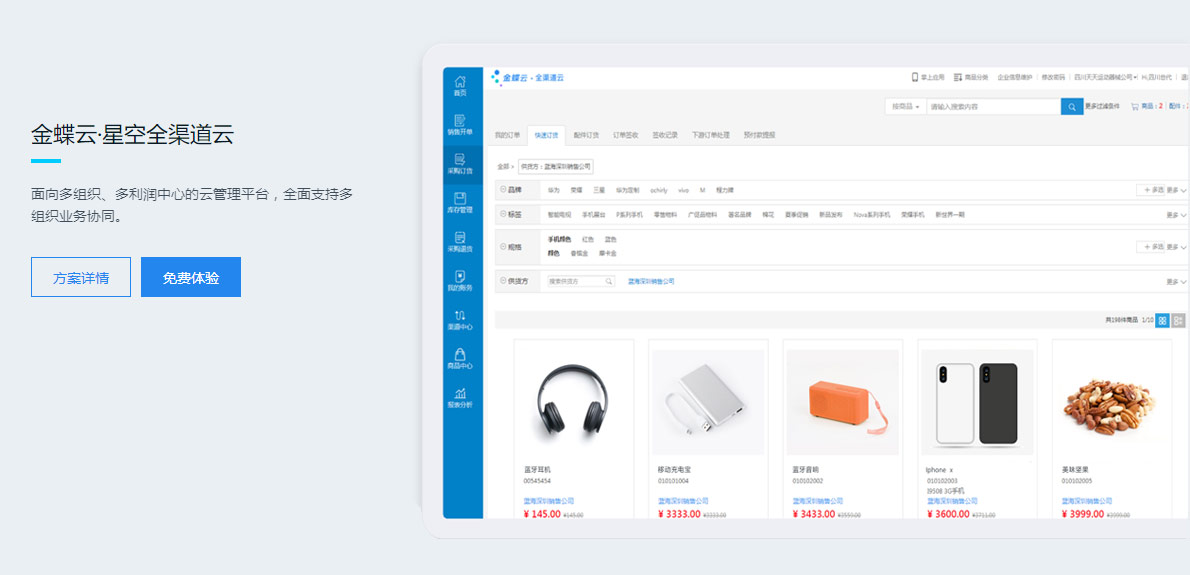Image resolution: width=1190 pixels, height=575 pixels.
Task: Click 蓝海深圳销售公司 link in 供货方 row
Action: click(x=651, y=281)
